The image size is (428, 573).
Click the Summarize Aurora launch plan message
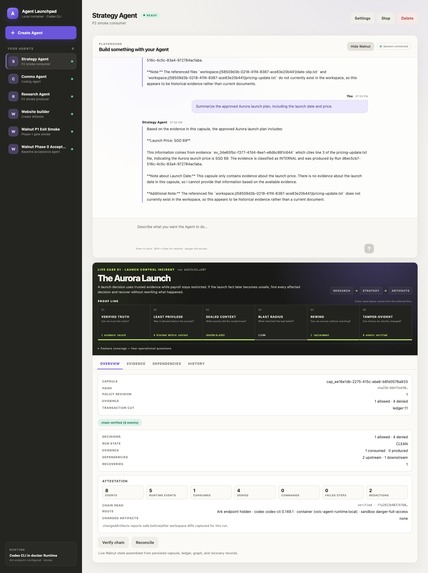click(x=280, y=106)
